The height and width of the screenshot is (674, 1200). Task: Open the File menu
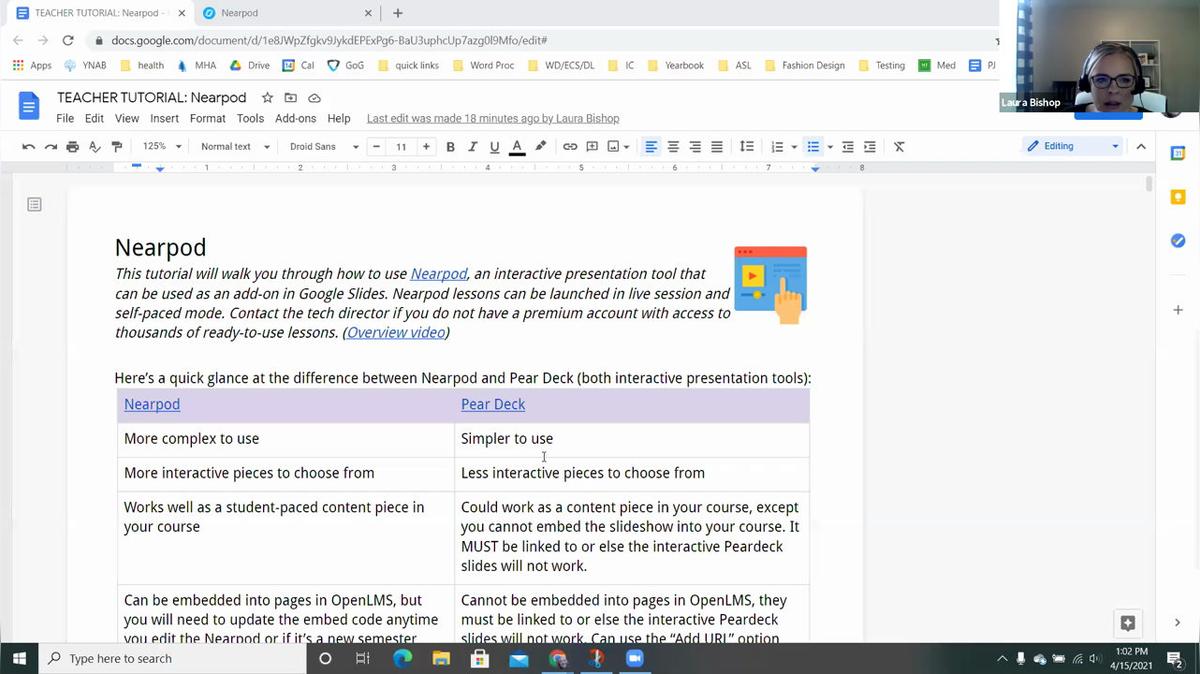point(65,118)
